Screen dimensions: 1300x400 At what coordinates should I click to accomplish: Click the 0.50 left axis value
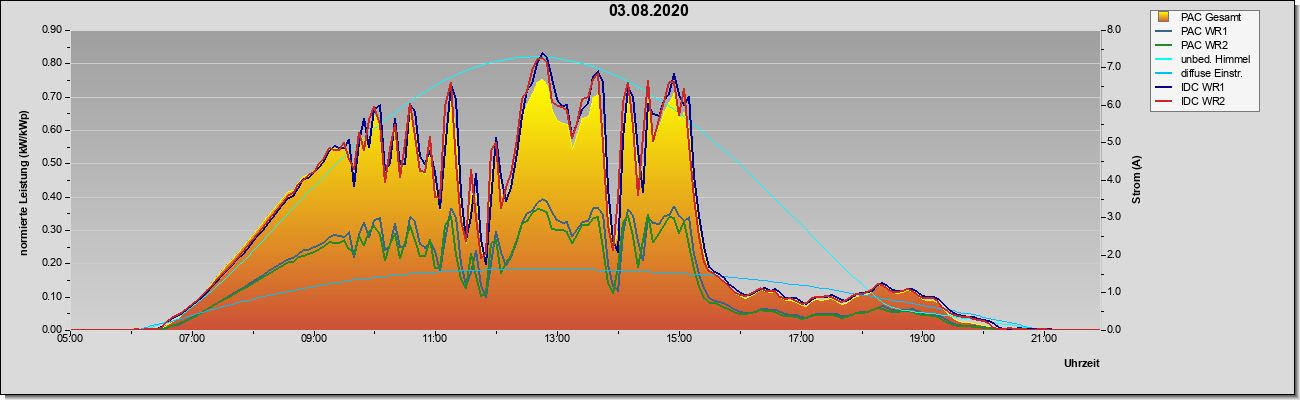53,163
